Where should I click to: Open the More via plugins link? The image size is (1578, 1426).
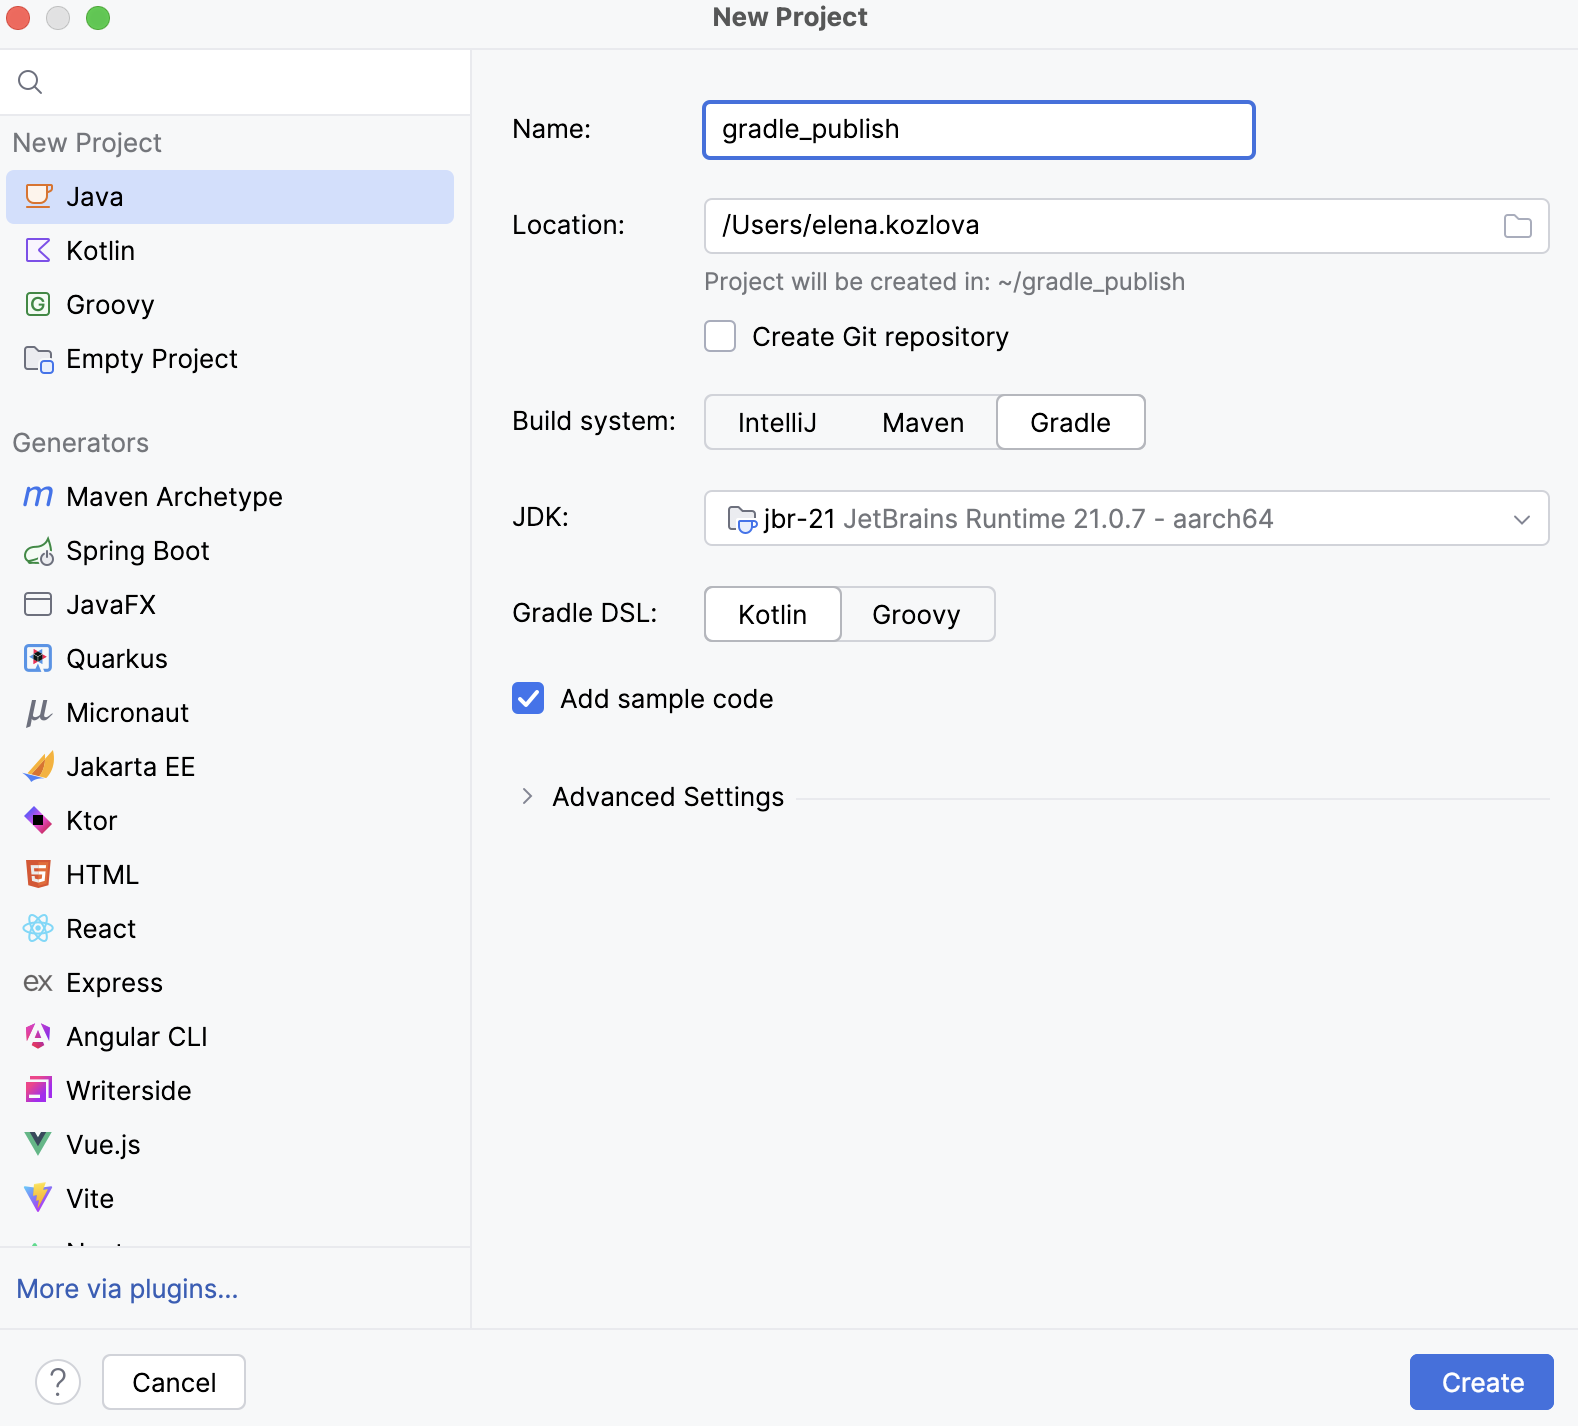(x=127, y=1289)
